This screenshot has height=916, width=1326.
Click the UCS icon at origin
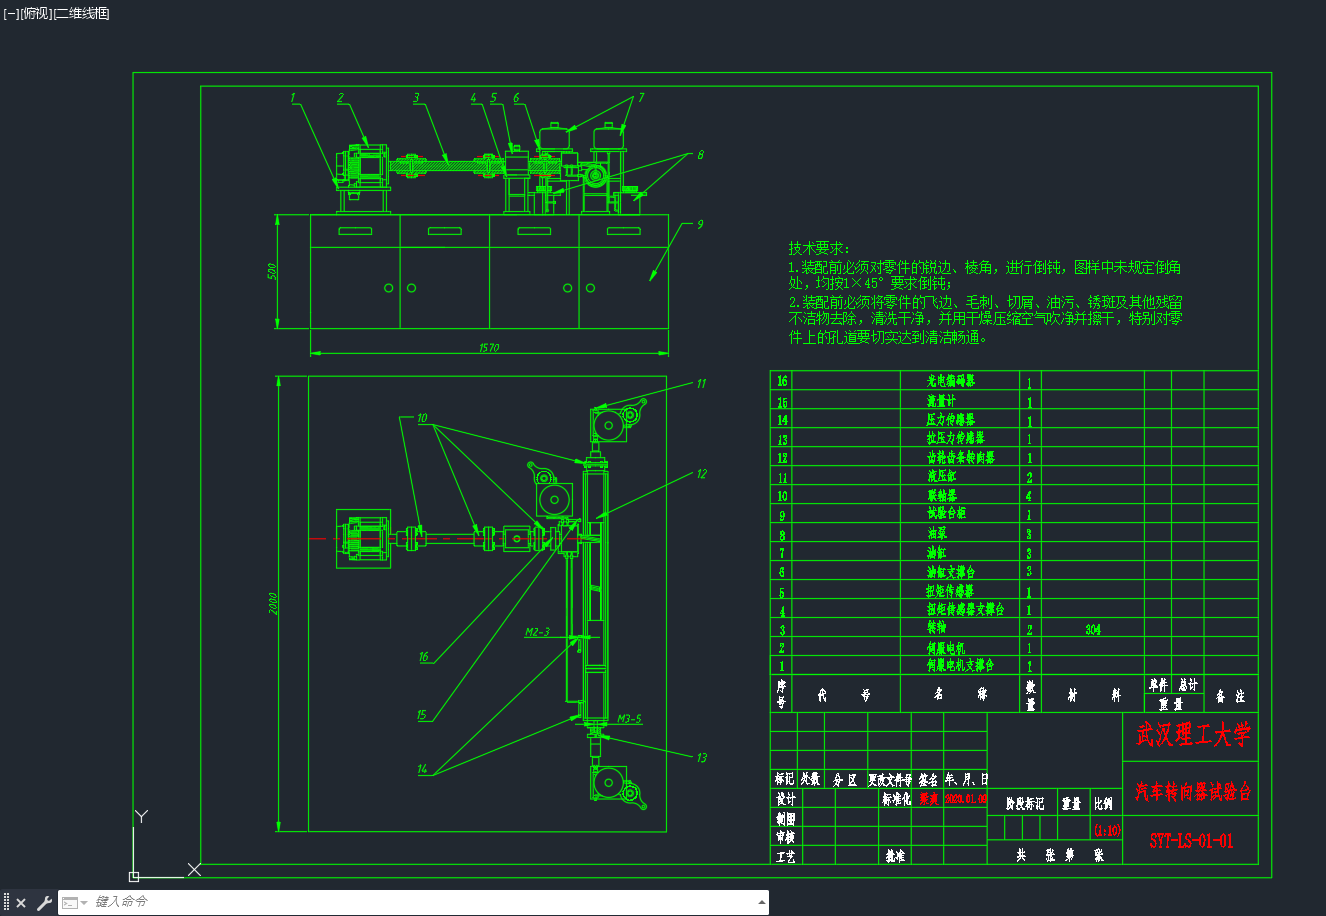[134, 875]
